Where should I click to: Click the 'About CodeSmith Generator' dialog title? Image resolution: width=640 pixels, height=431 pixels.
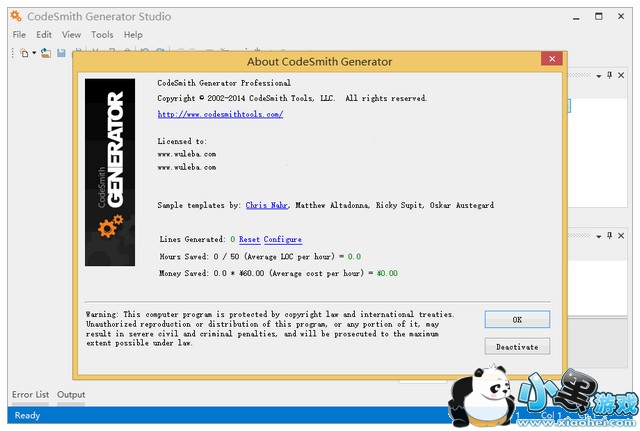pos(319,62)
